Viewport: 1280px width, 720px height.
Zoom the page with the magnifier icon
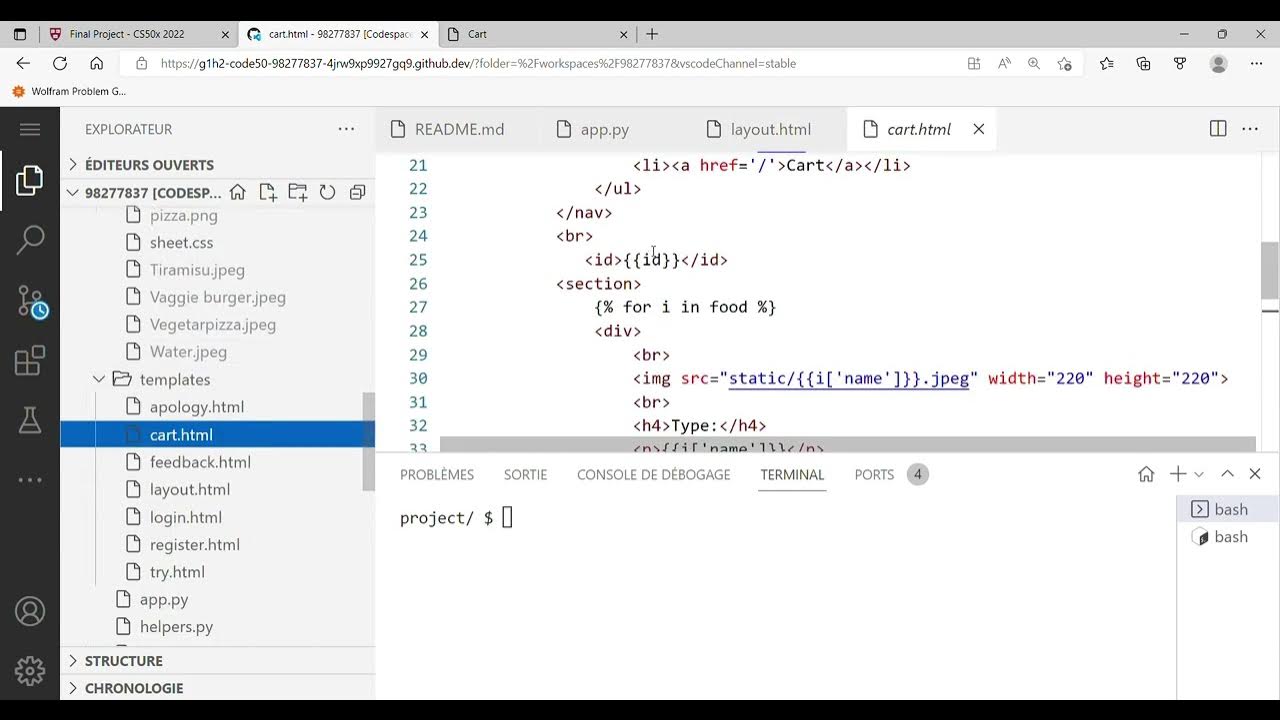[1034, 63]
